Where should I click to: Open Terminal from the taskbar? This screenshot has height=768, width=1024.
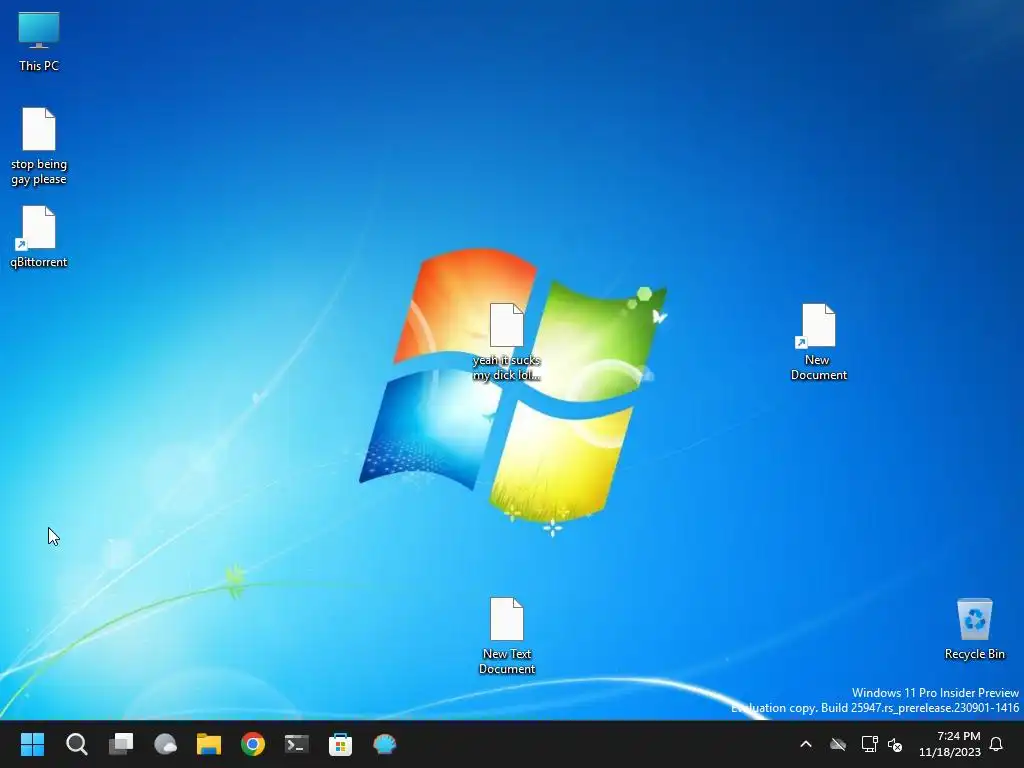(296, 744)
